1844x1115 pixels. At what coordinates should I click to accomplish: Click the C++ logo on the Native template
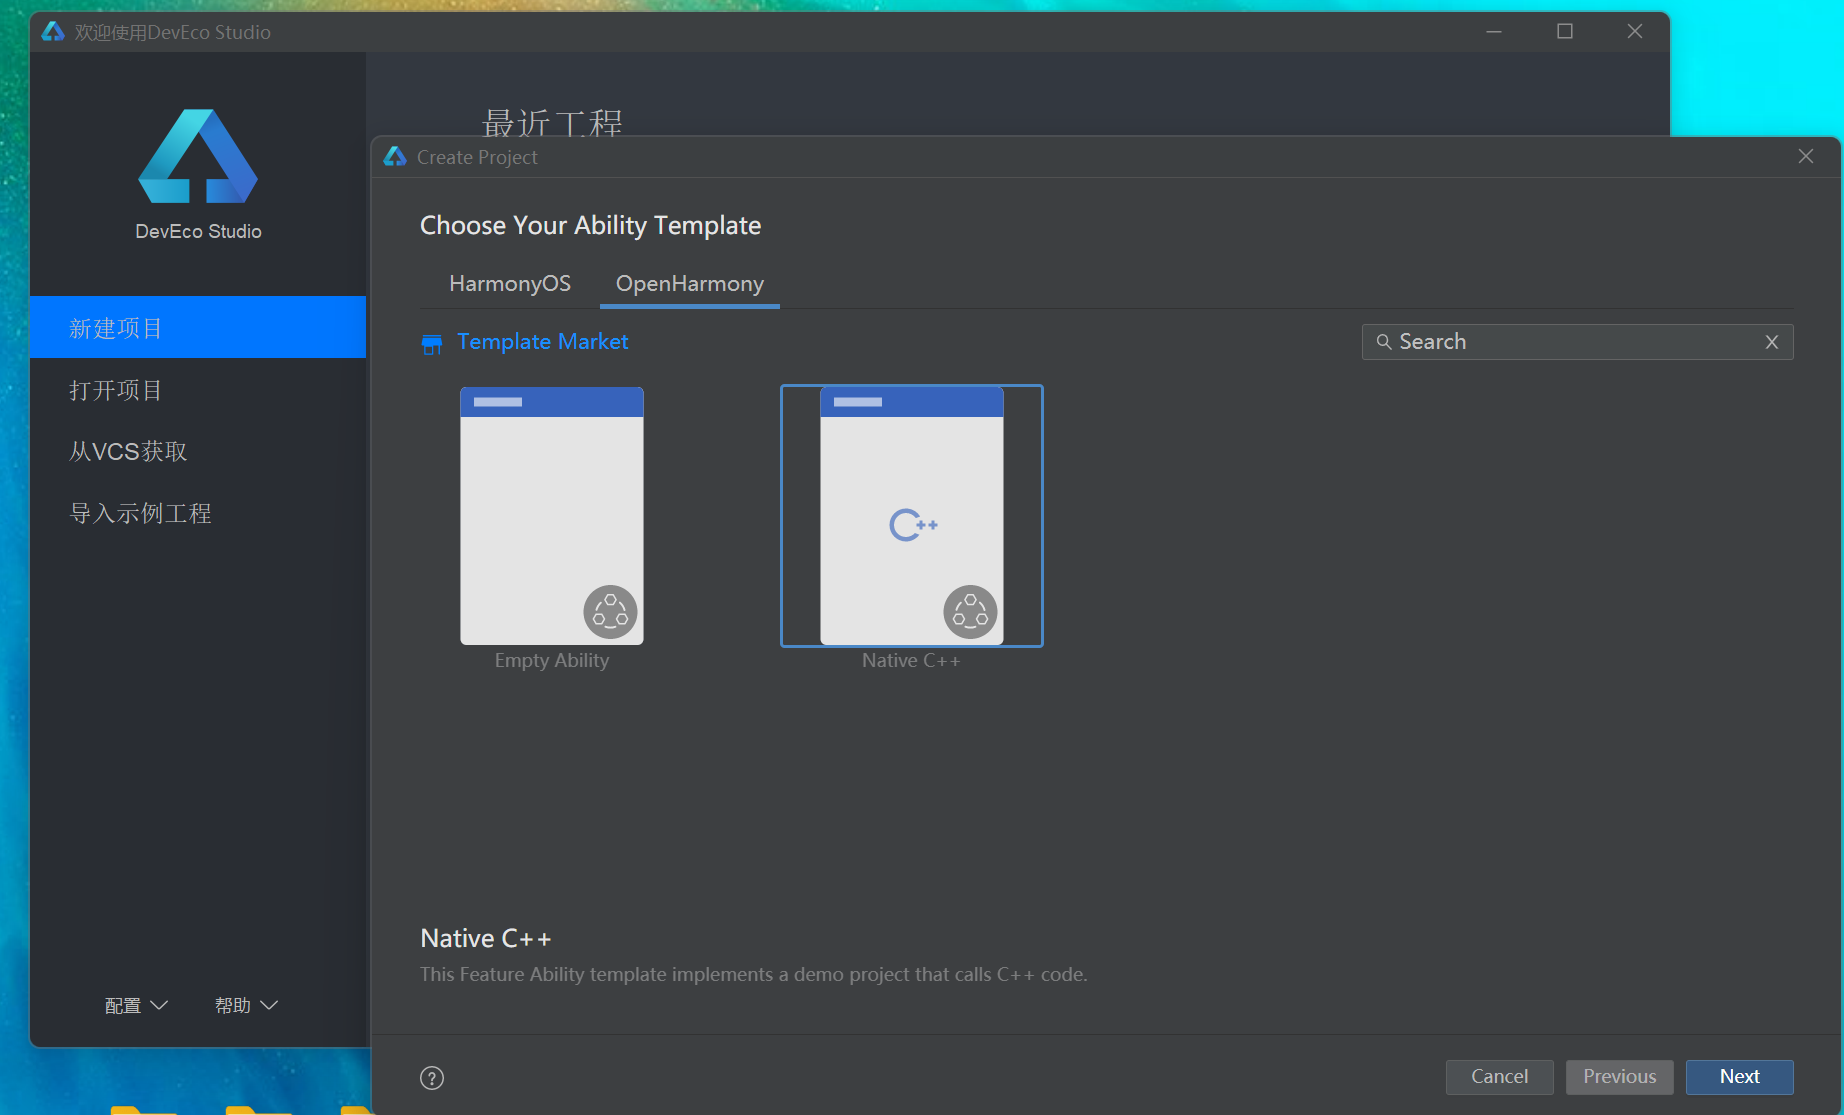pyautogui.click(x=913, y=525)
